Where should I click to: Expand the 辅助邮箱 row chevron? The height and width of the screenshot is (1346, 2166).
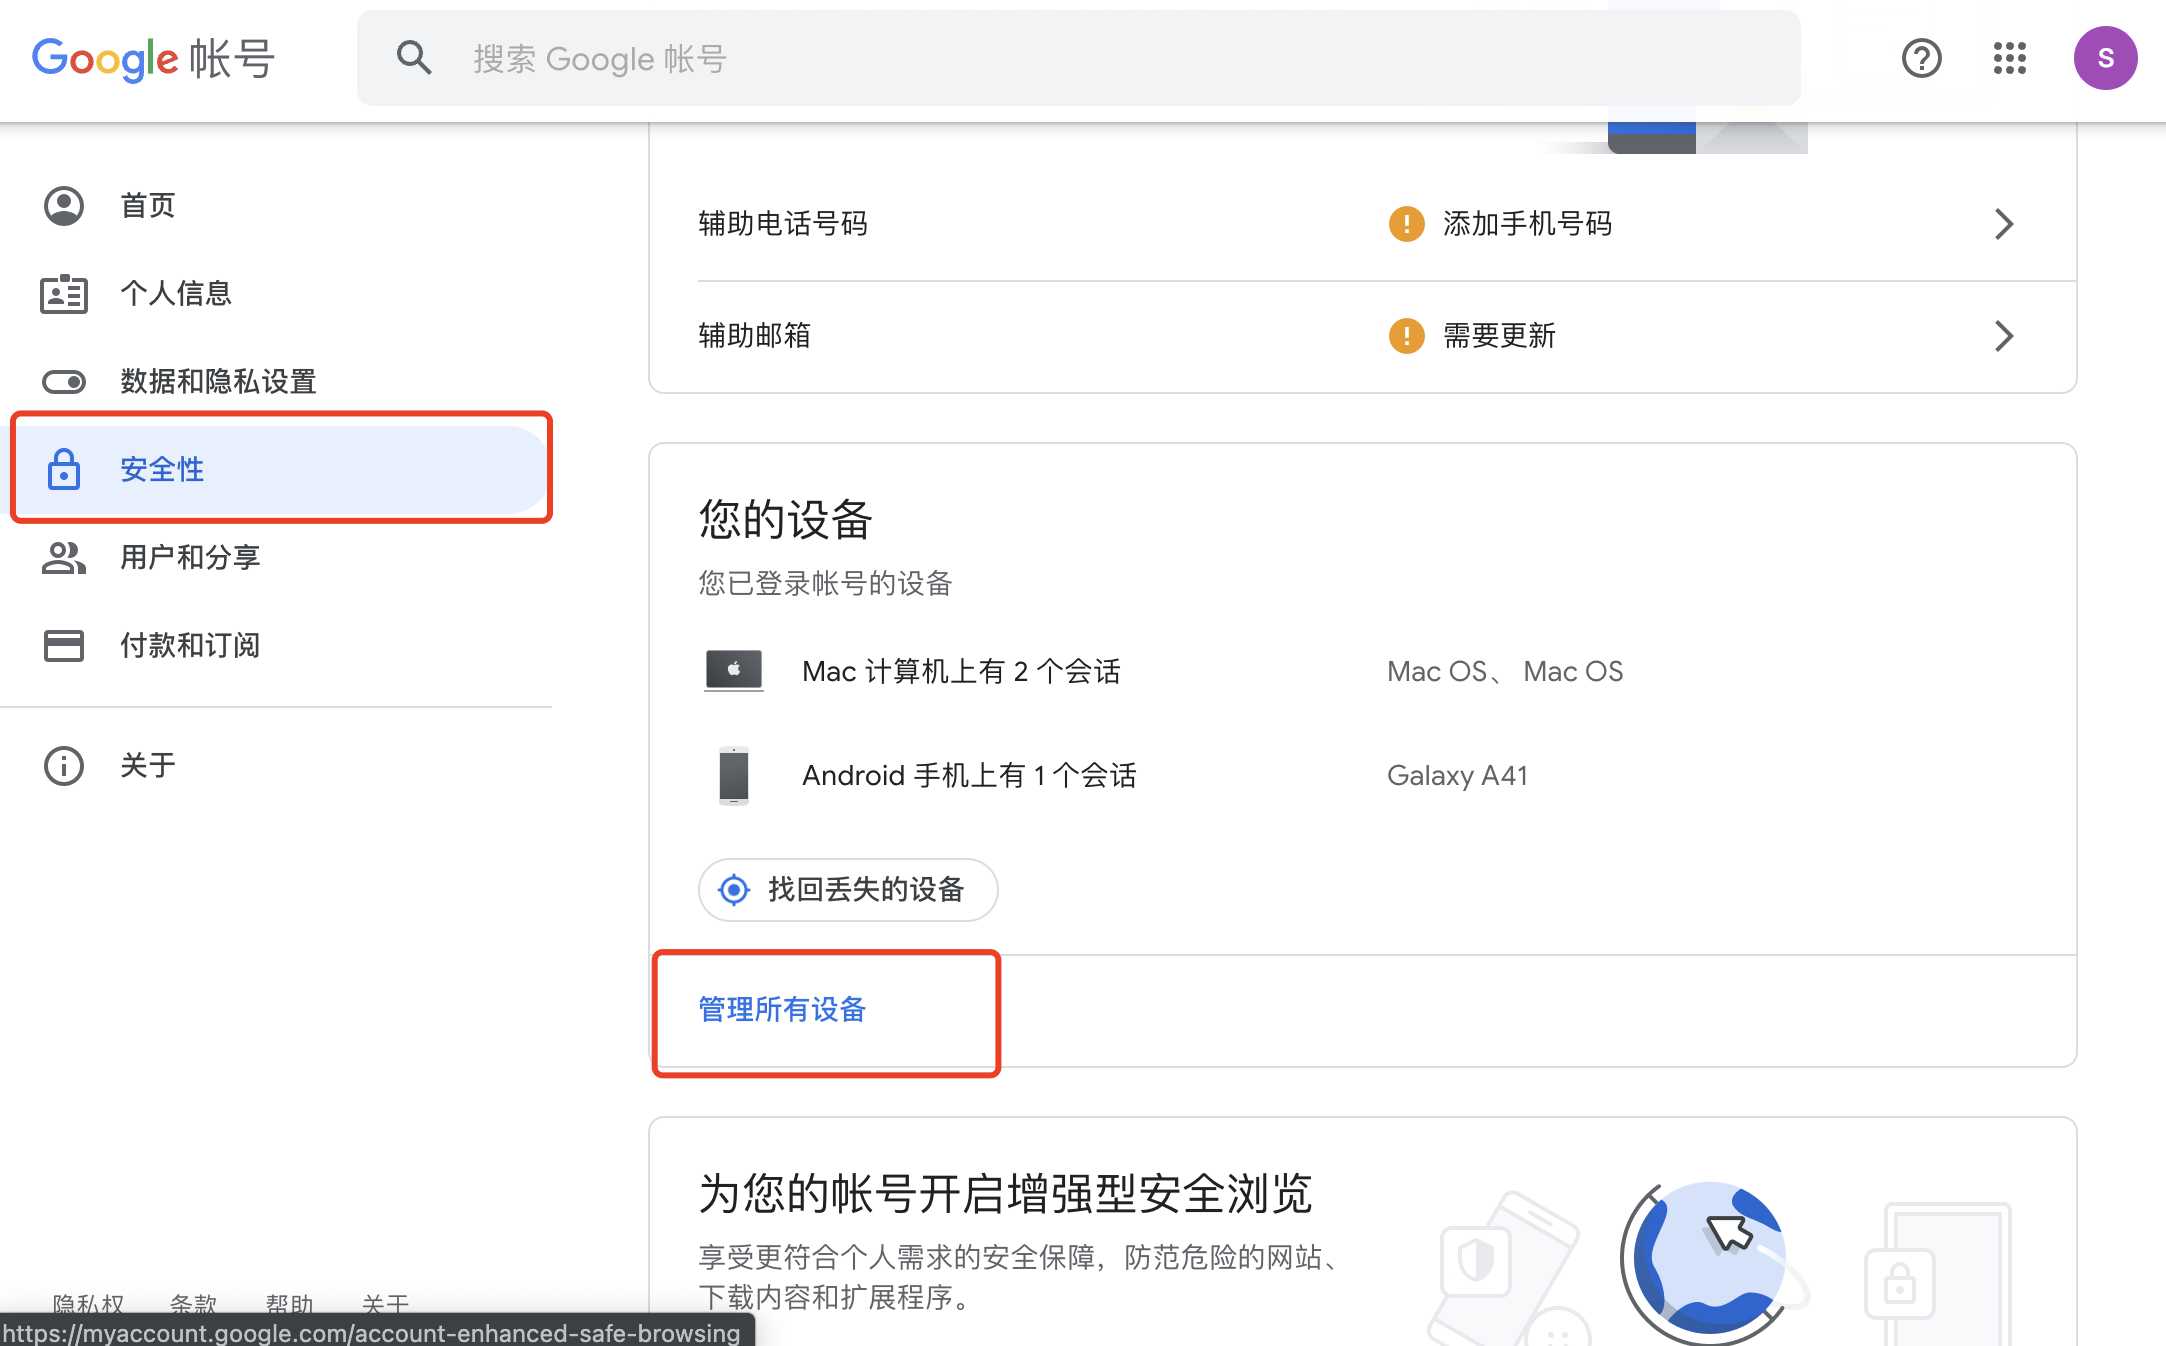click(2004, 336)
